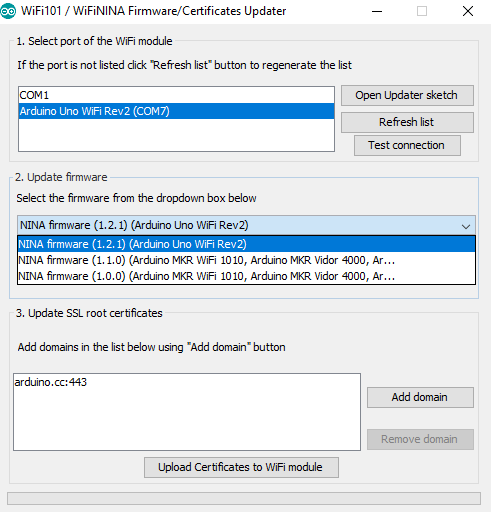Choose NINA firmware (1.1.0) MKR option
491x512 pixels.
(x=246, y=260)
